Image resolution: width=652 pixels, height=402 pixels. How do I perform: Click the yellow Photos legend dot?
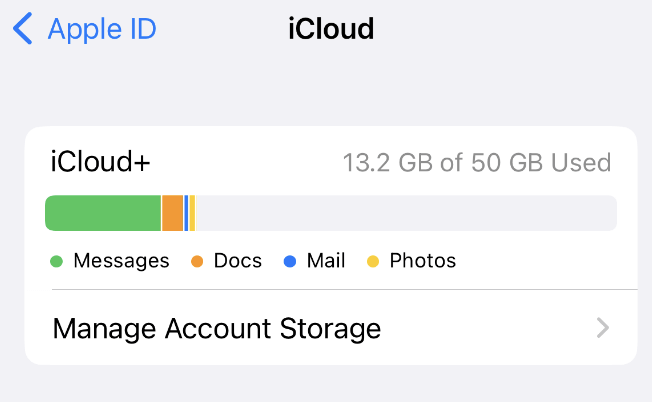(x=373, y=261)
